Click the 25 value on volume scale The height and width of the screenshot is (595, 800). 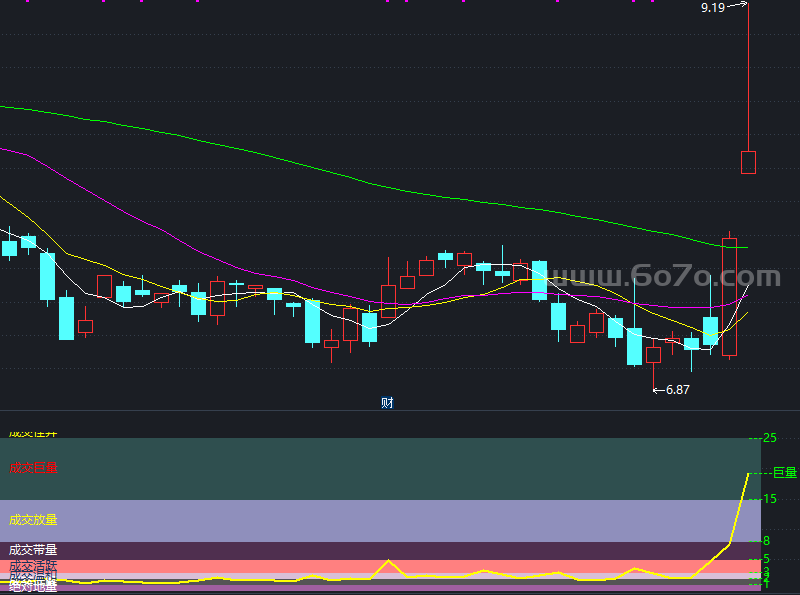[x=769, y=438]
